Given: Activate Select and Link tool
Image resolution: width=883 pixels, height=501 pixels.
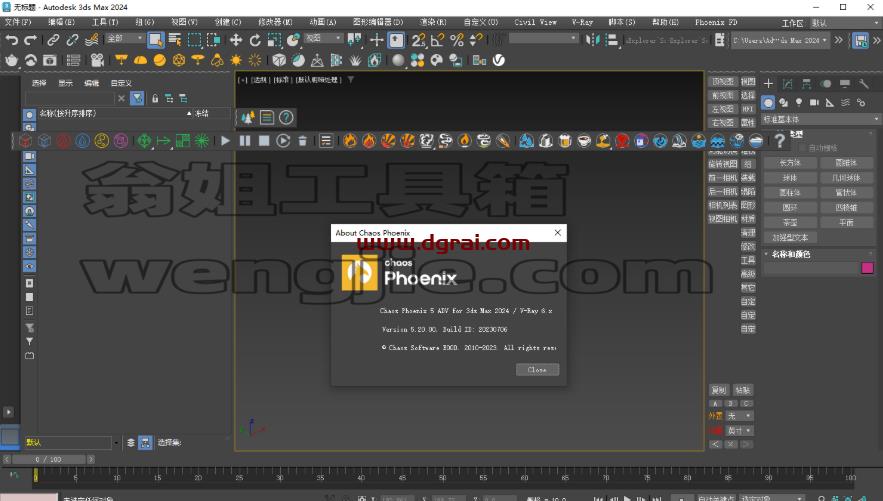Looking at the screenshot, I should (53, 40).
